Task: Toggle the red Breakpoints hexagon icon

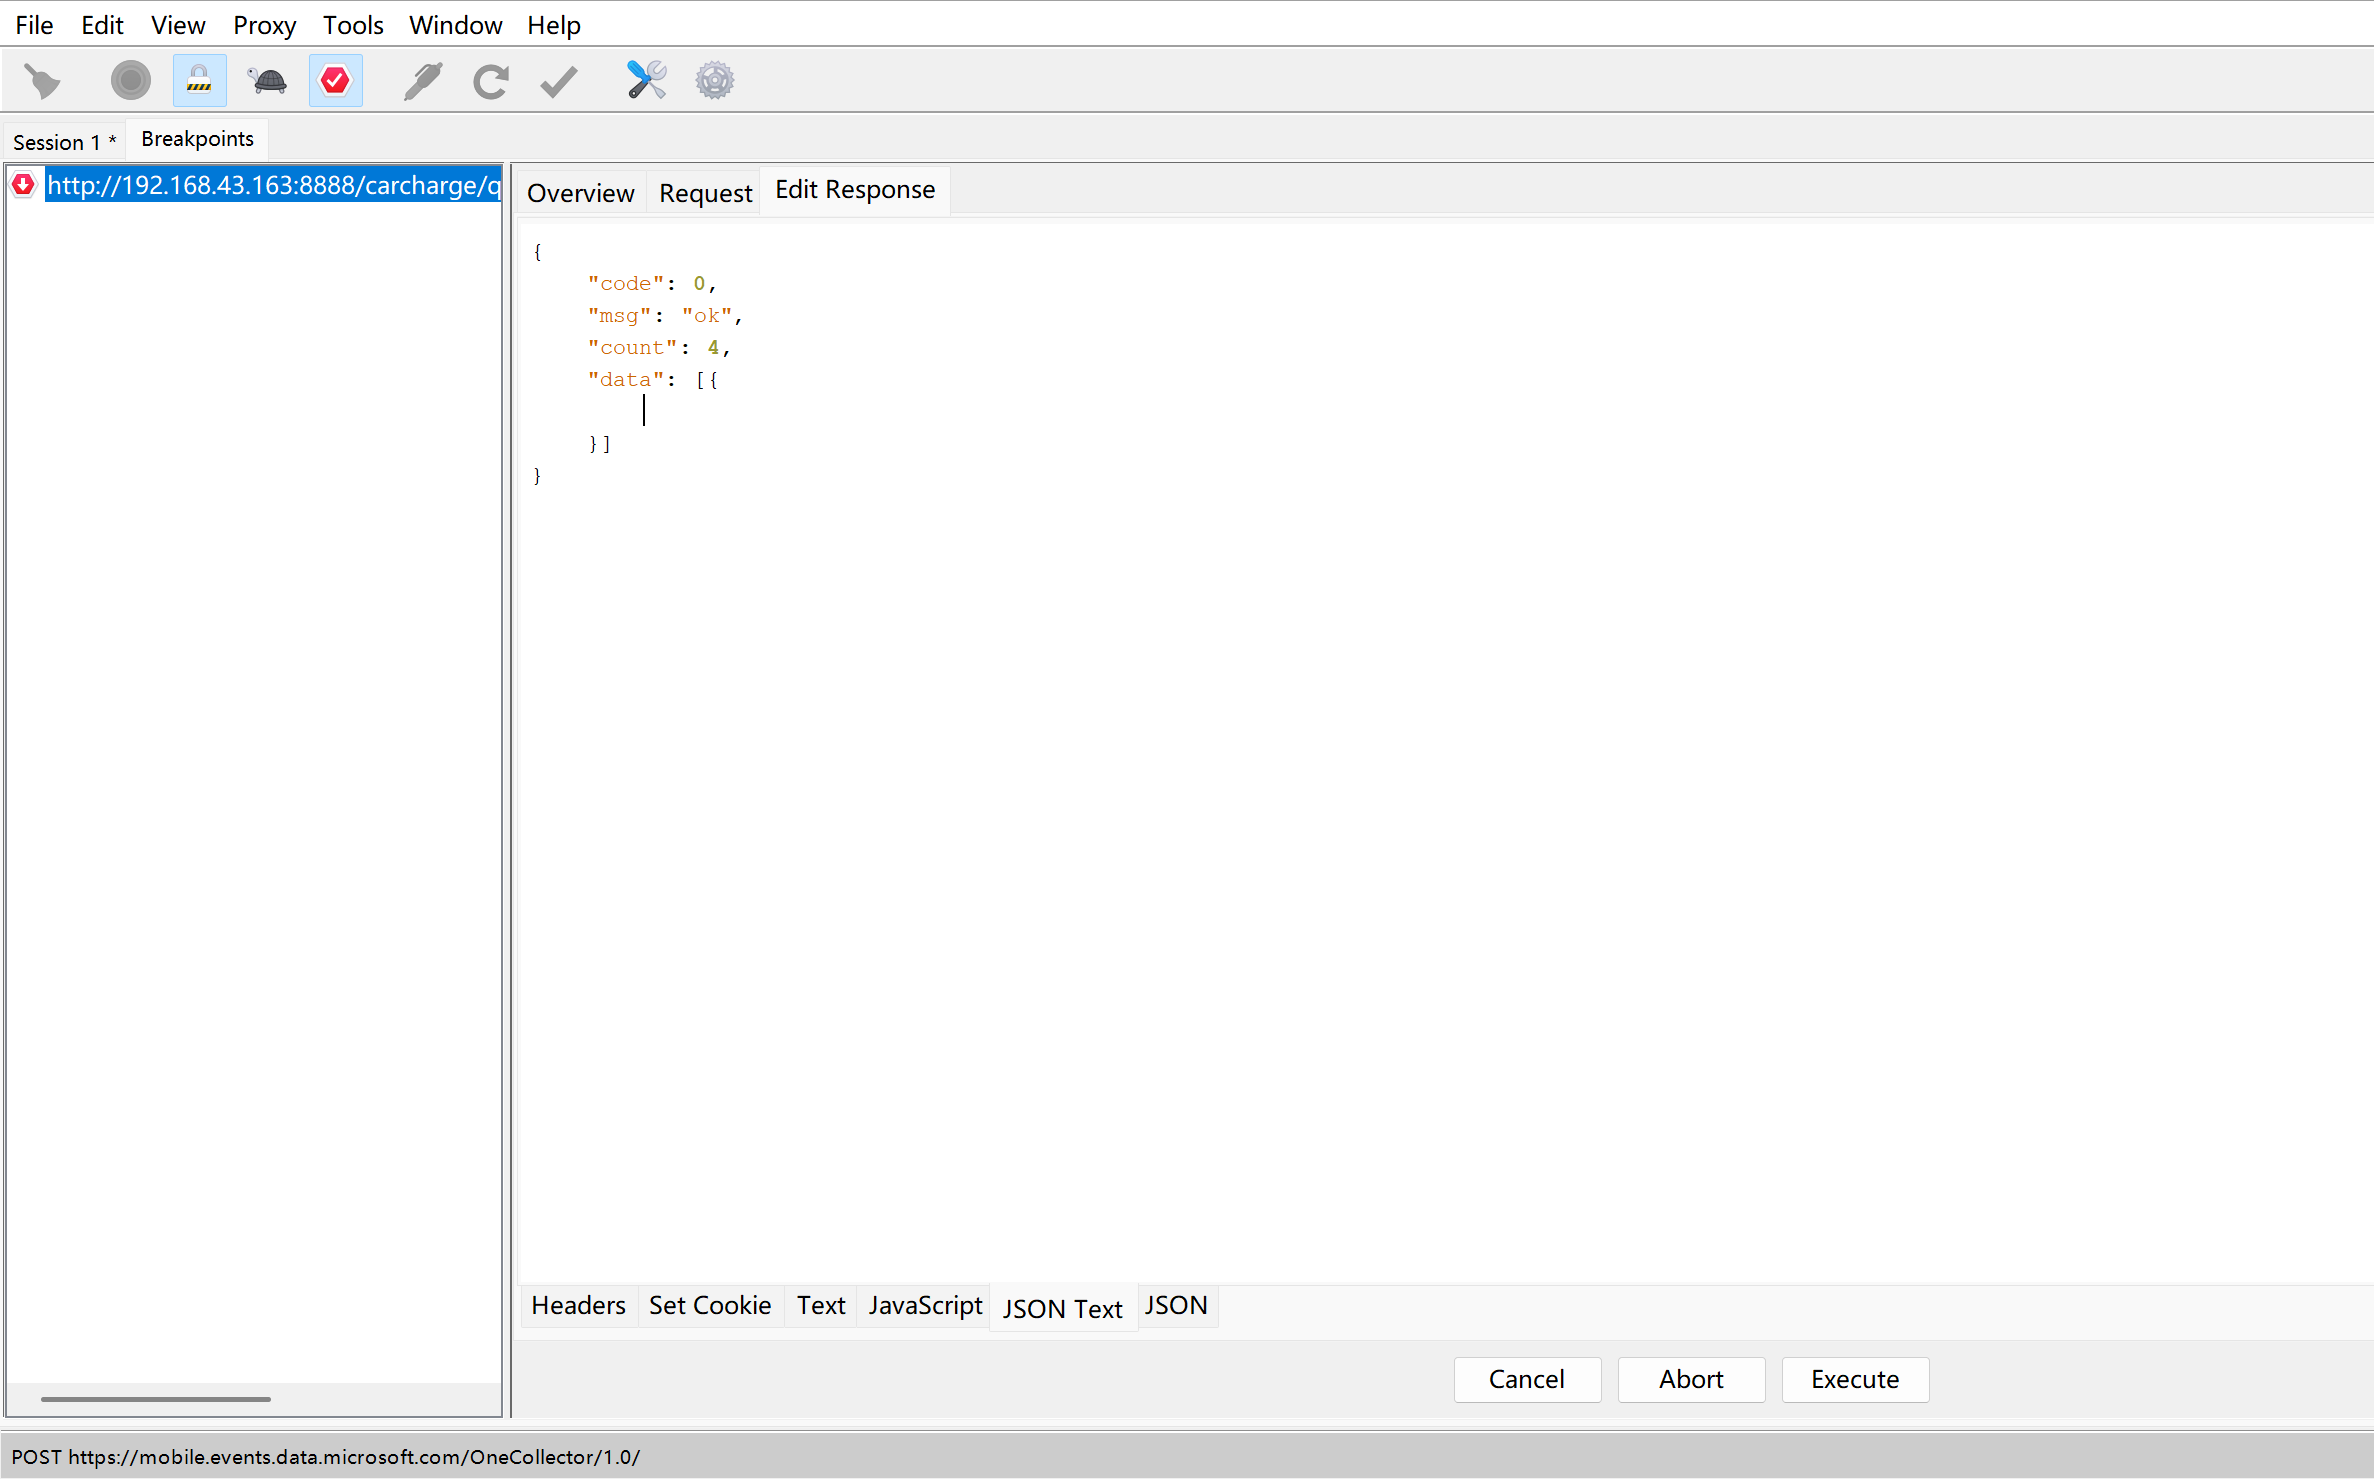Action: [x=336, y=81]
